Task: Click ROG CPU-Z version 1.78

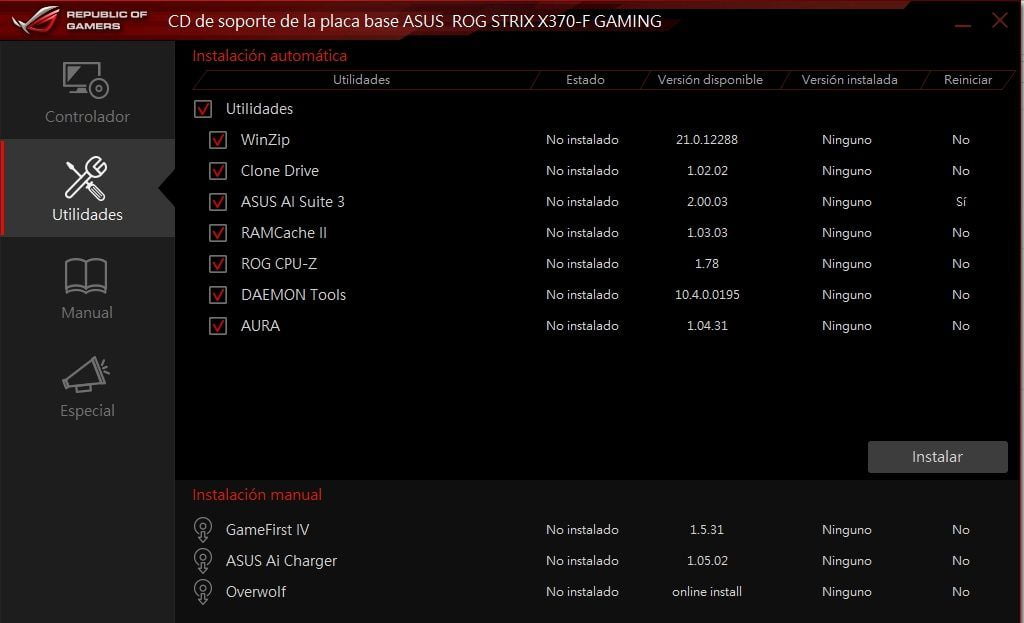Action: coord(707,264)
